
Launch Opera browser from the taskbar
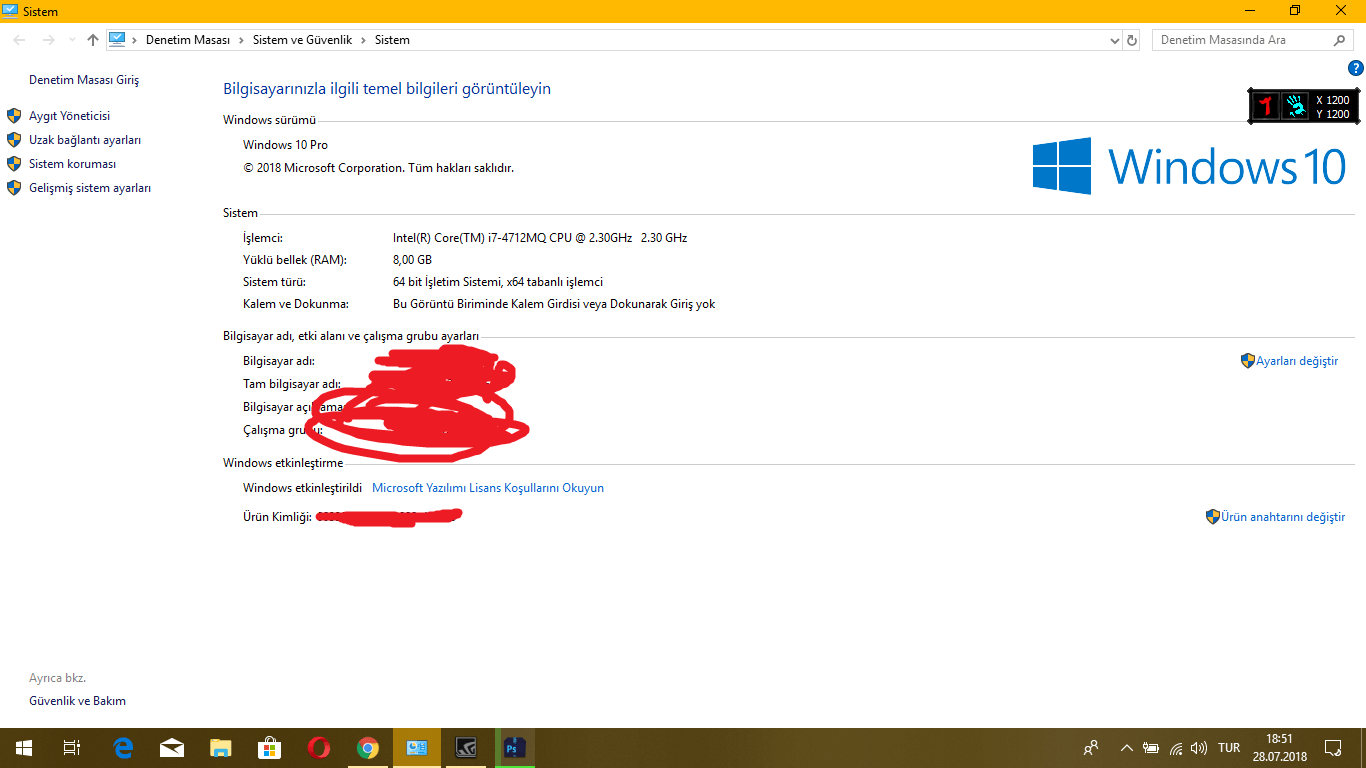pyautogui.click(x=319, y=748)
